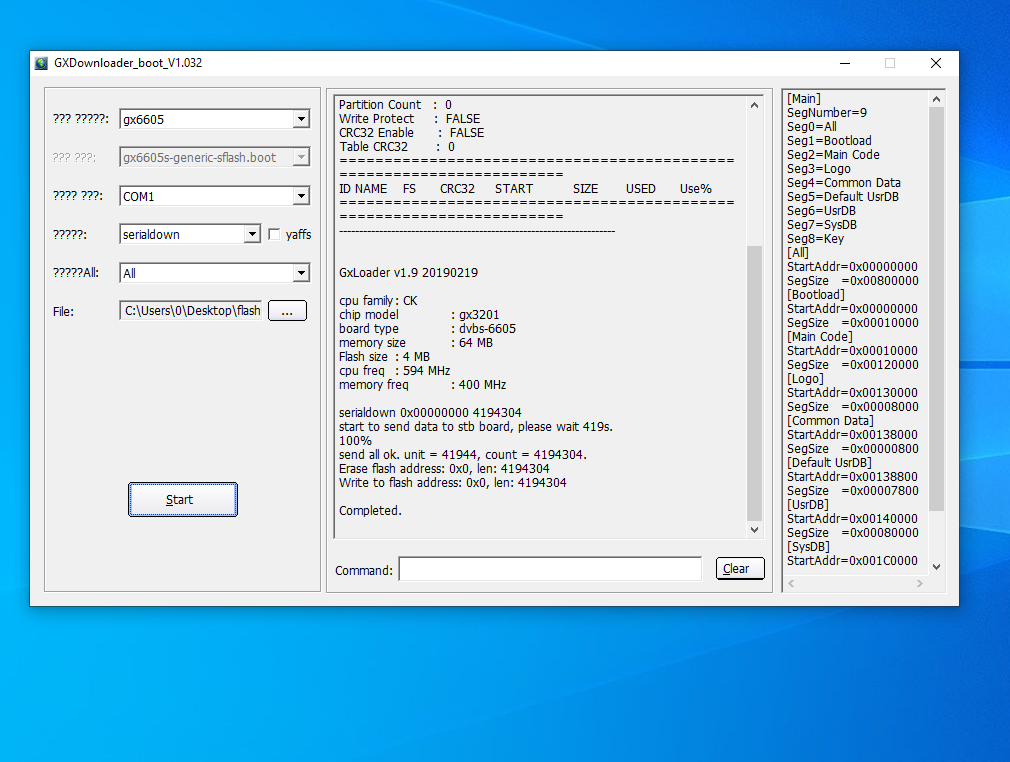Click config panel scroll right arrow
This screenshot has width=1010, height=762.
point(920,584)
